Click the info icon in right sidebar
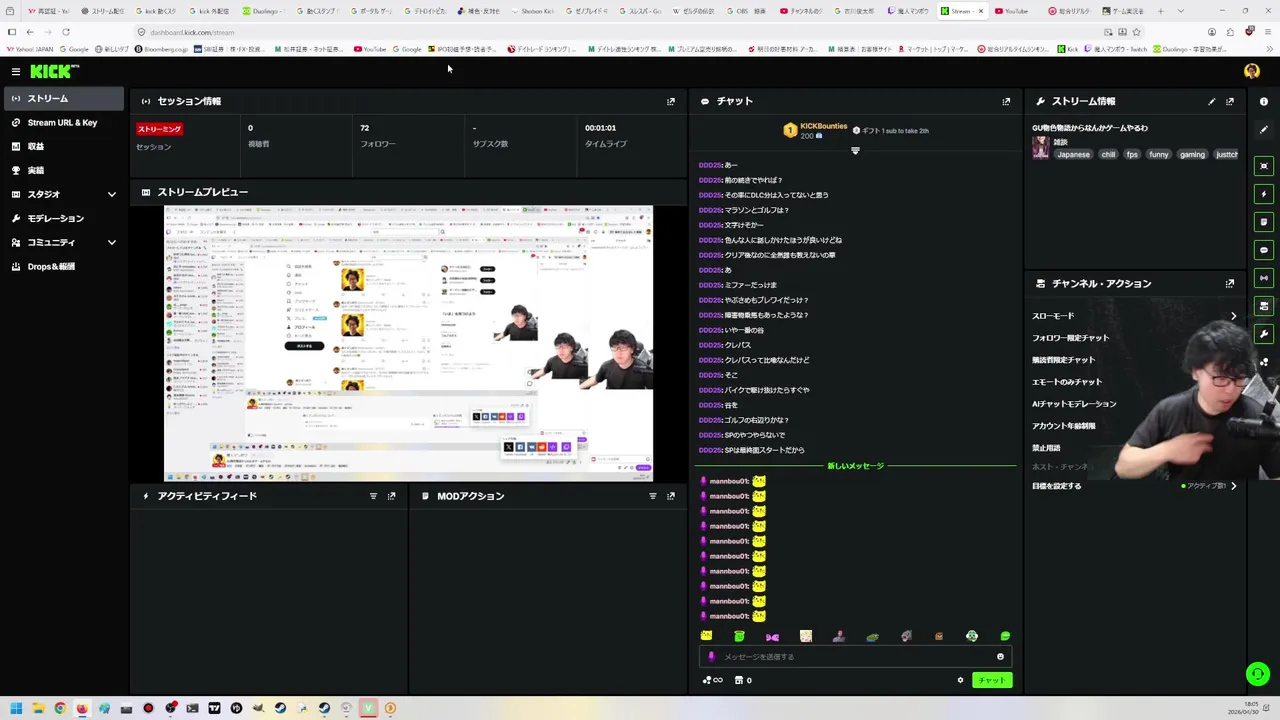 coord(1264,101)
